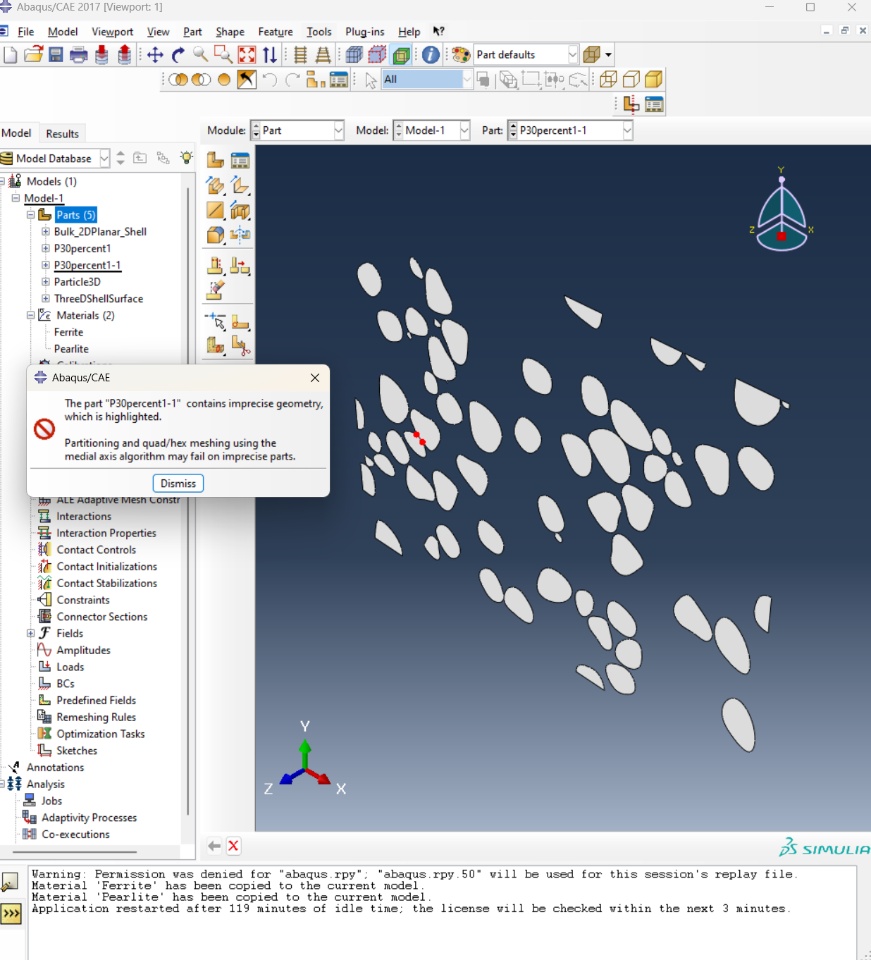Viewport: 871px width, 960px height.
Task: Click the Apply Shaded render style icon
Action: tap(654, 80)
